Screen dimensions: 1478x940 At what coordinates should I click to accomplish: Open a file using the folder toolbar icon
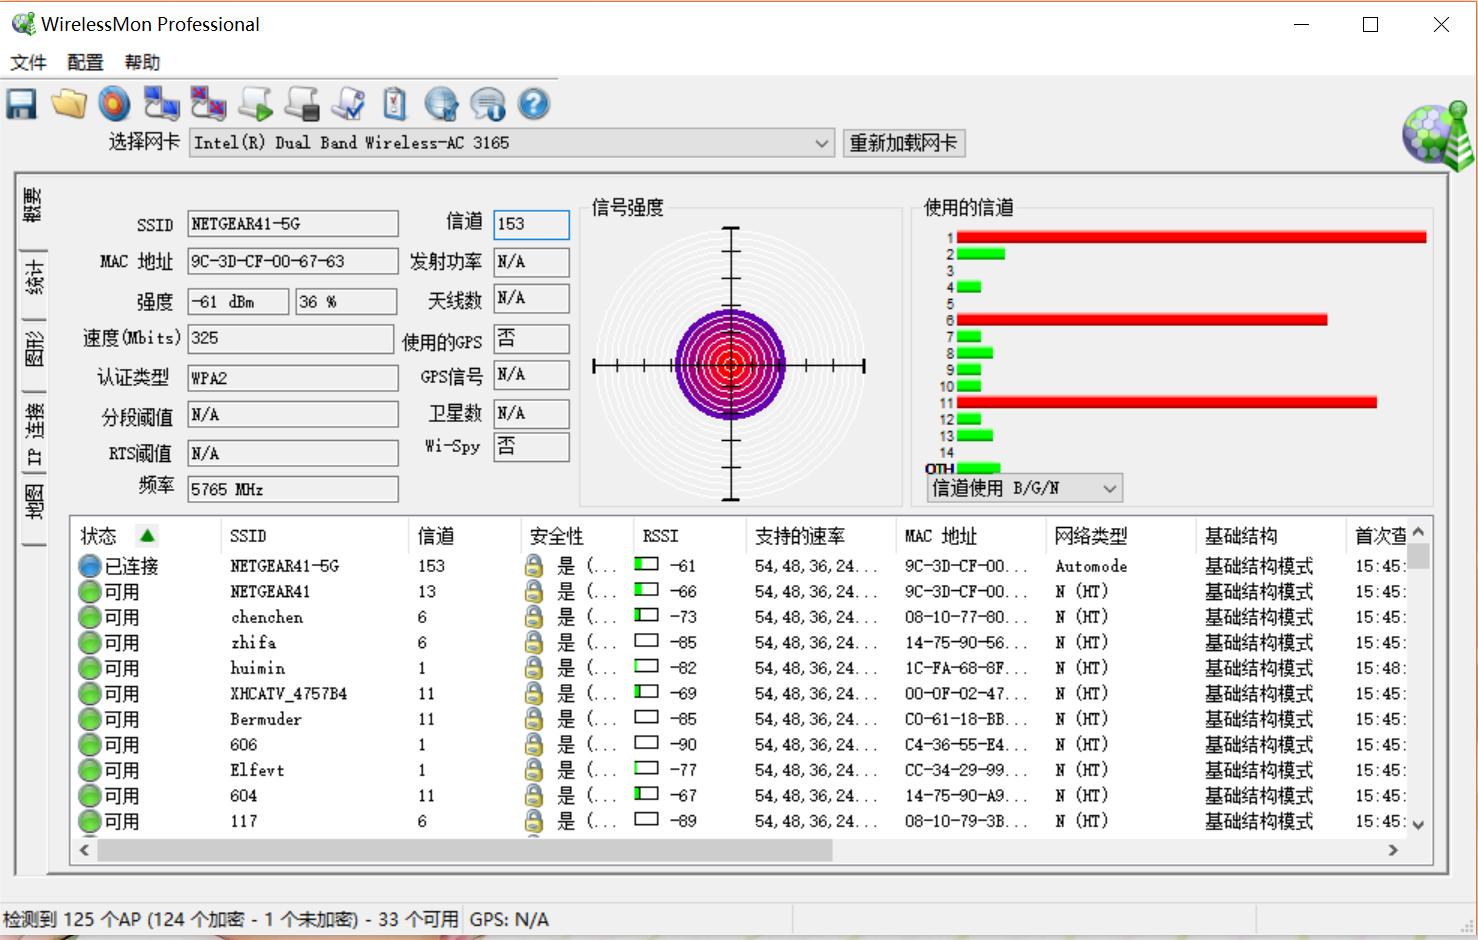(68, 104)
